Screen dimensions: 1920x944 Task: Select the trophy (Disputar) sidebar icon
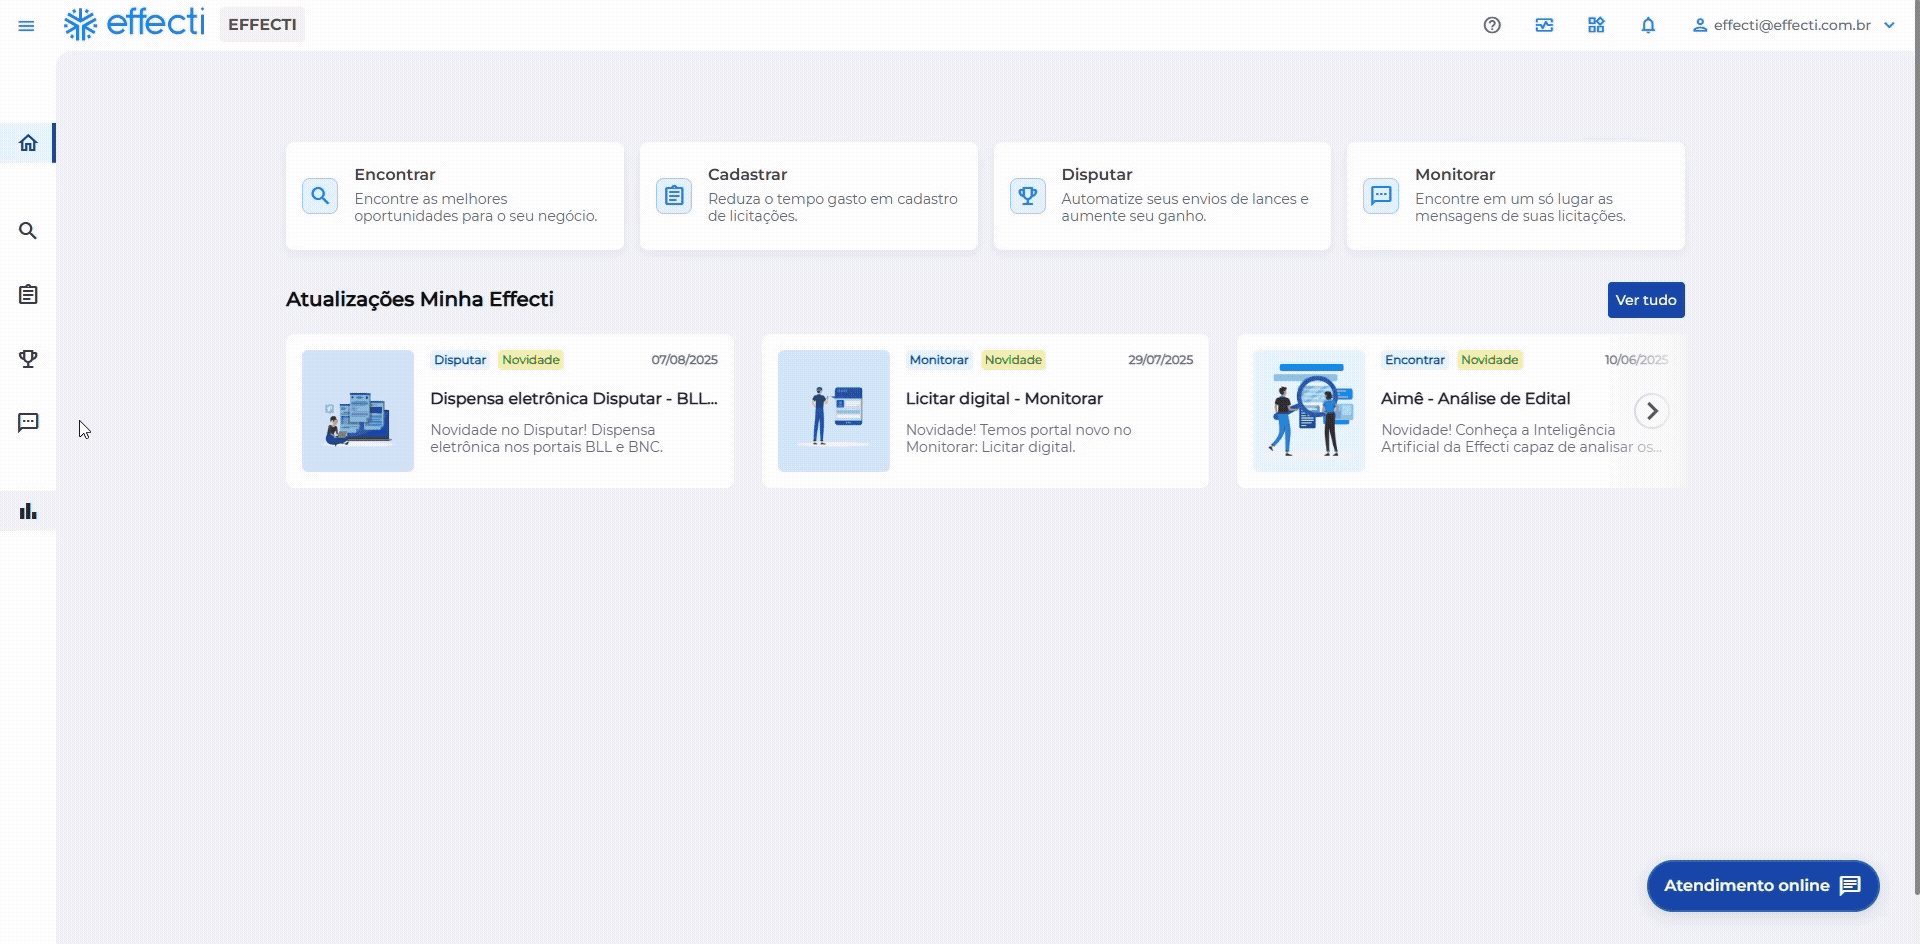click(28, 359)
